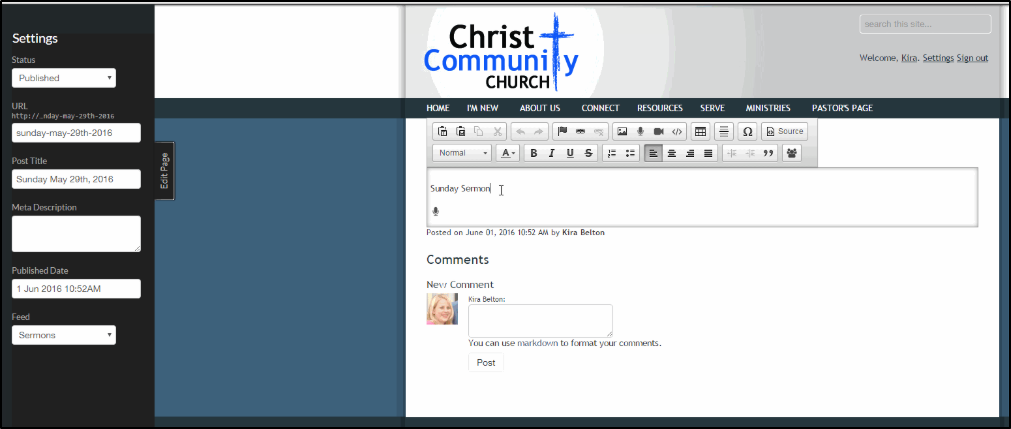
Task: Click the Sign out link
Action: coord(972,58)
